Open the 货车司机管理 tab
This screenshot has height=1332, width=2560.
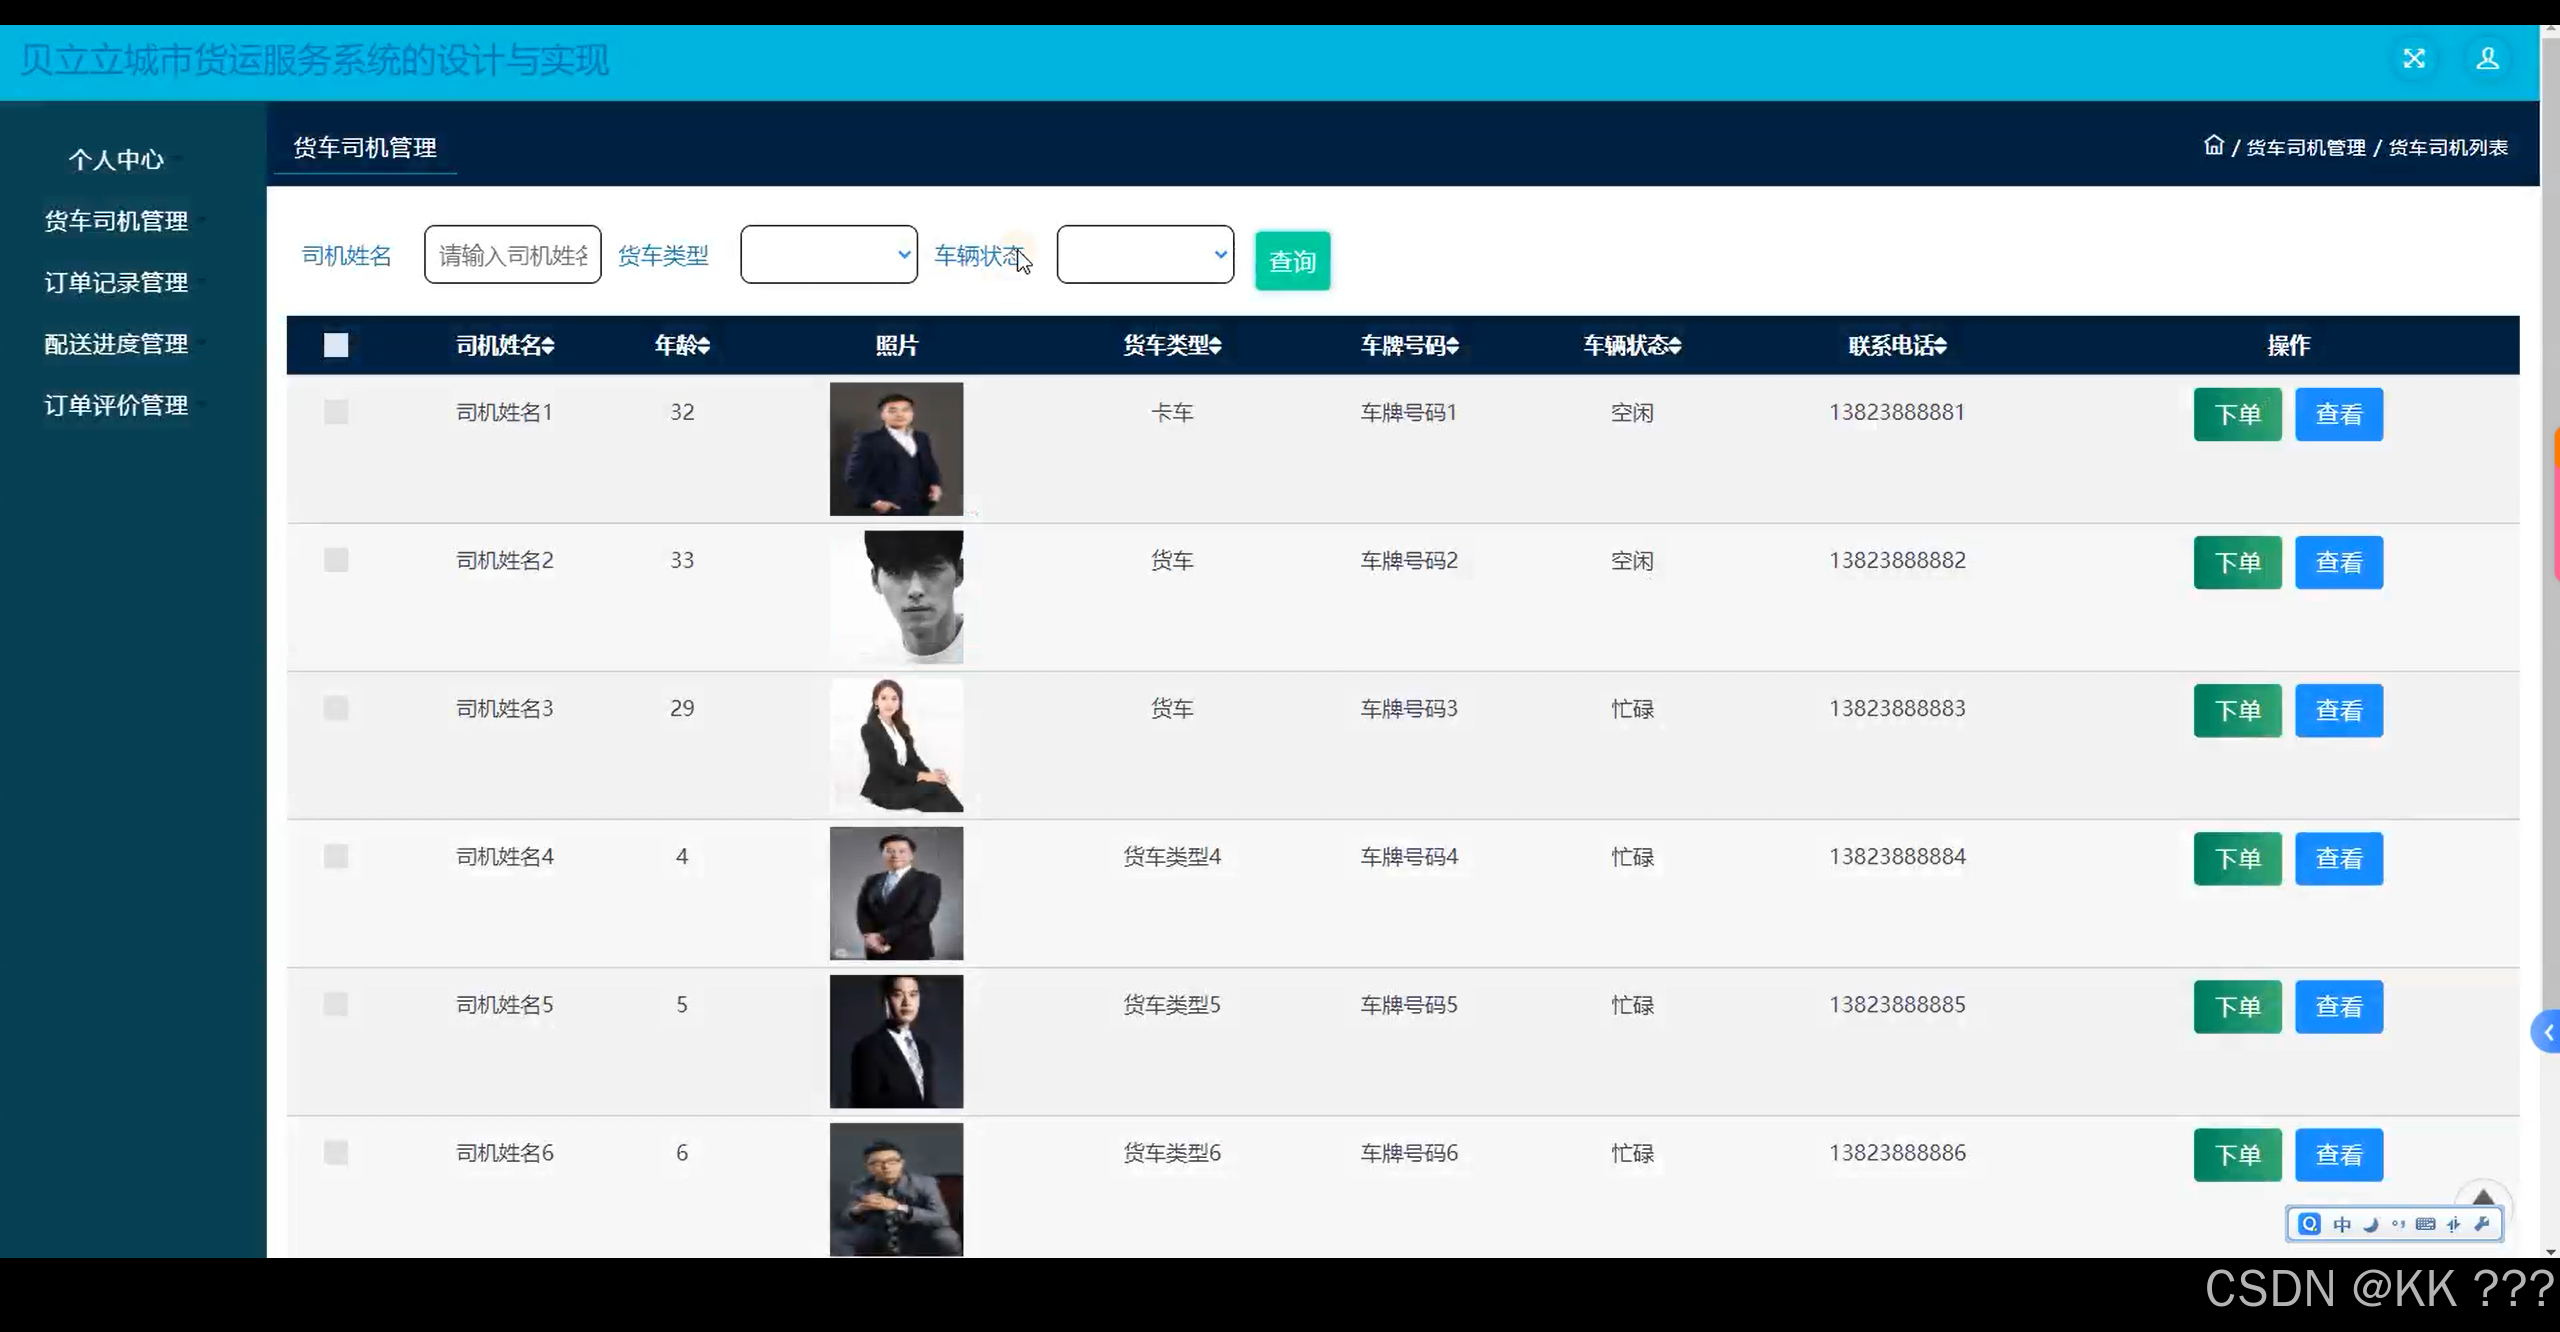click(364, 147)
